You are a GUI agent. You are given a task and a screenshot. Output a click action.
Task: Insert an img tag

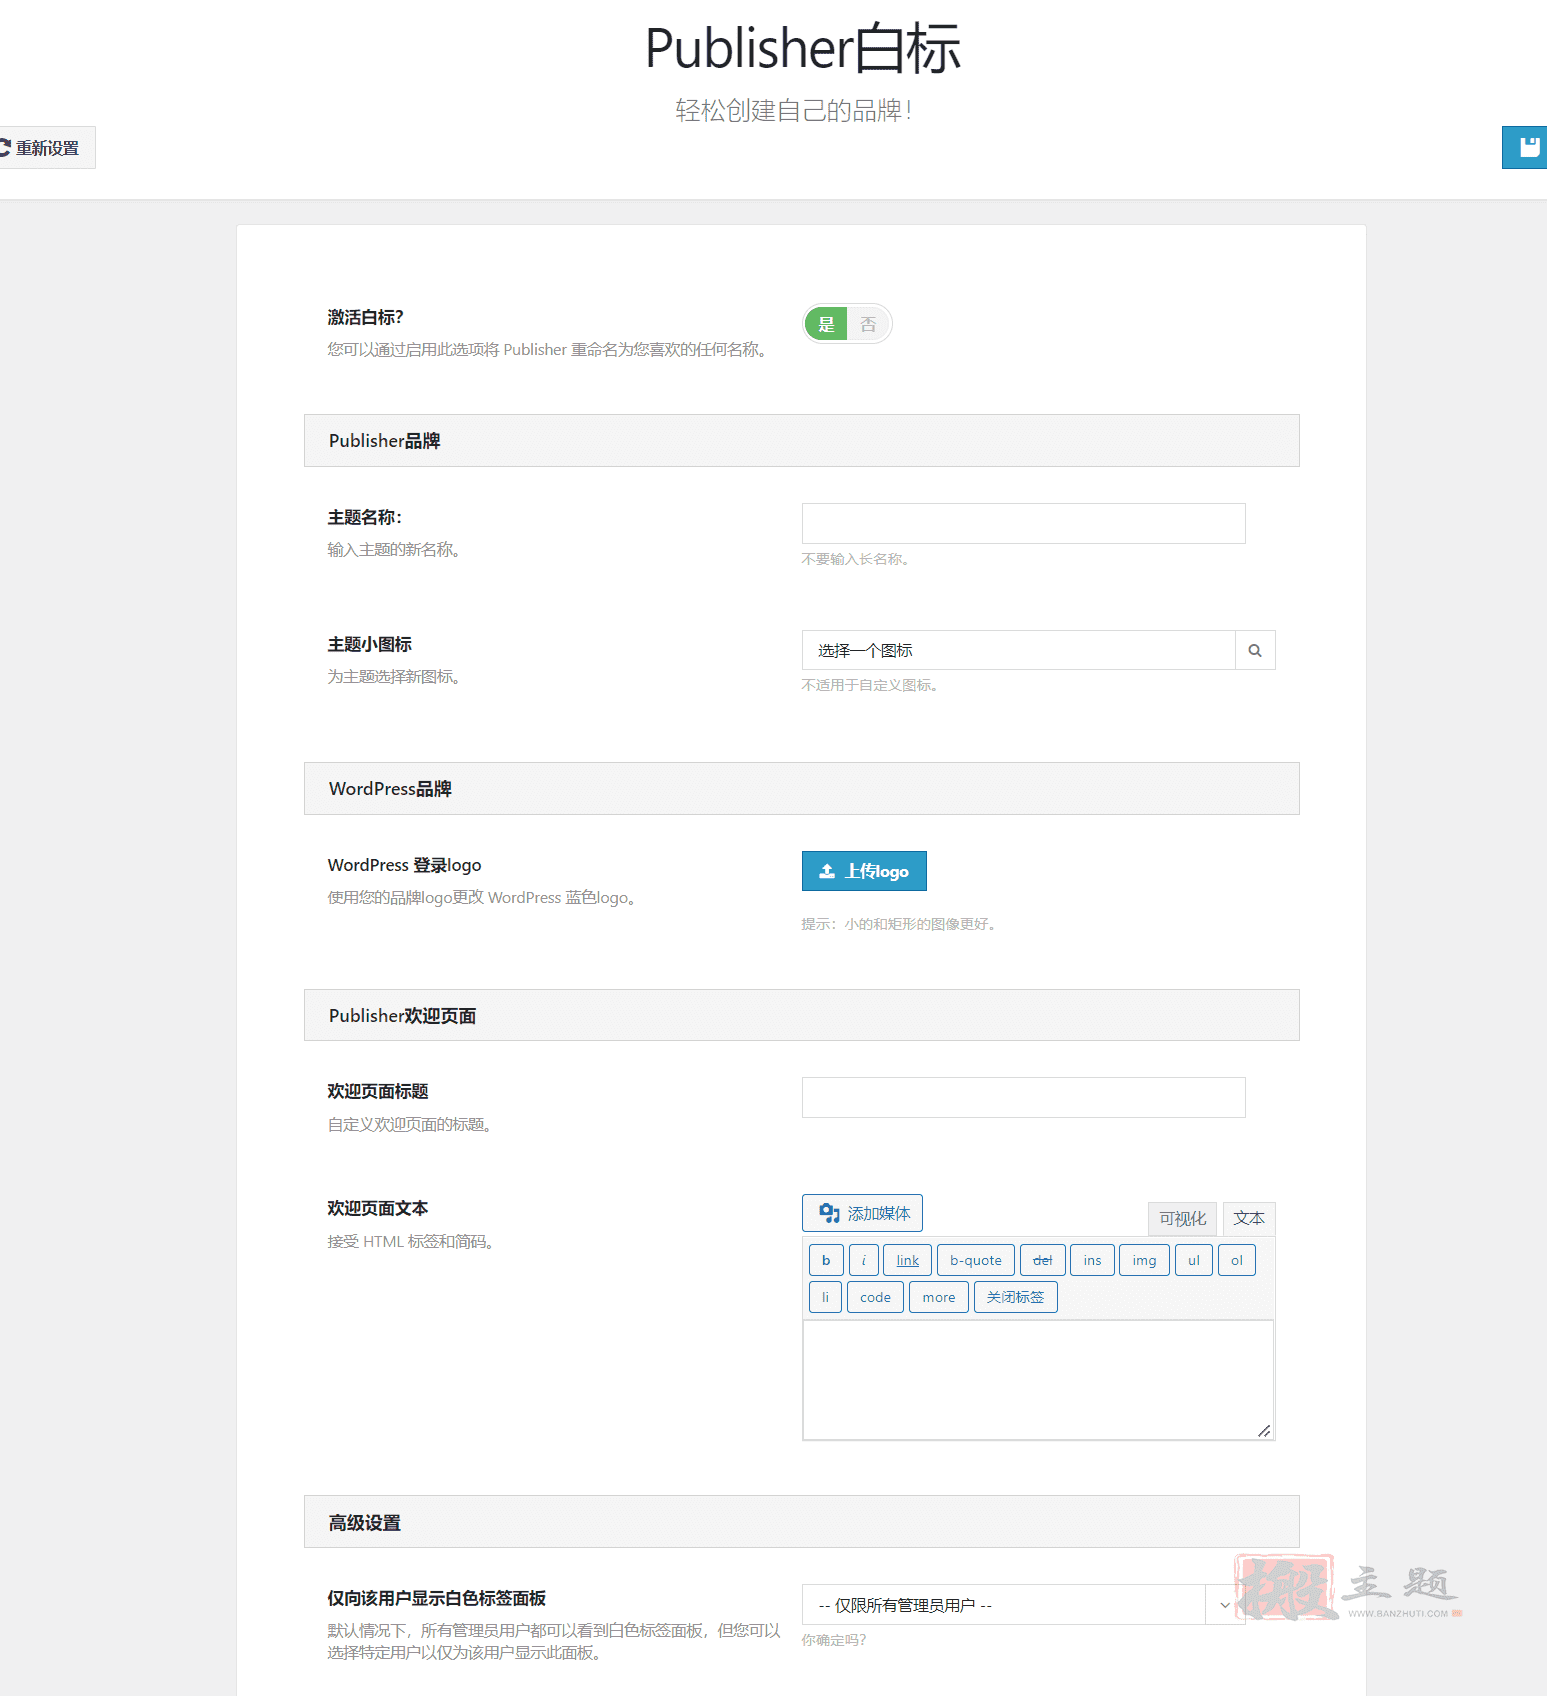click(x=1144, y=1260)
